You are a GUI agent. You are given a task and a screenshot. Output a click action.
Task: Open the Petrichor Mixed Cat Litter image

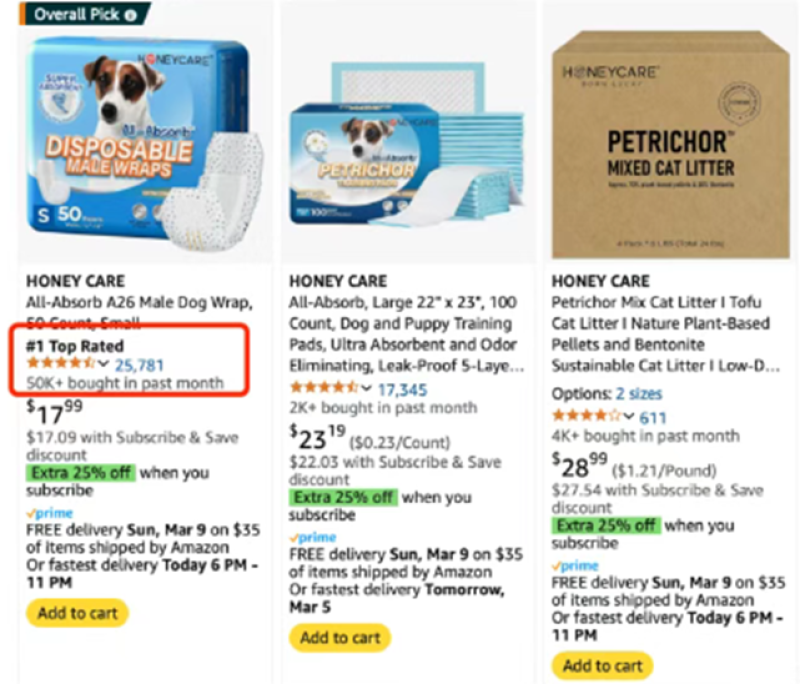pyautogui.click(x=670, y=144)
